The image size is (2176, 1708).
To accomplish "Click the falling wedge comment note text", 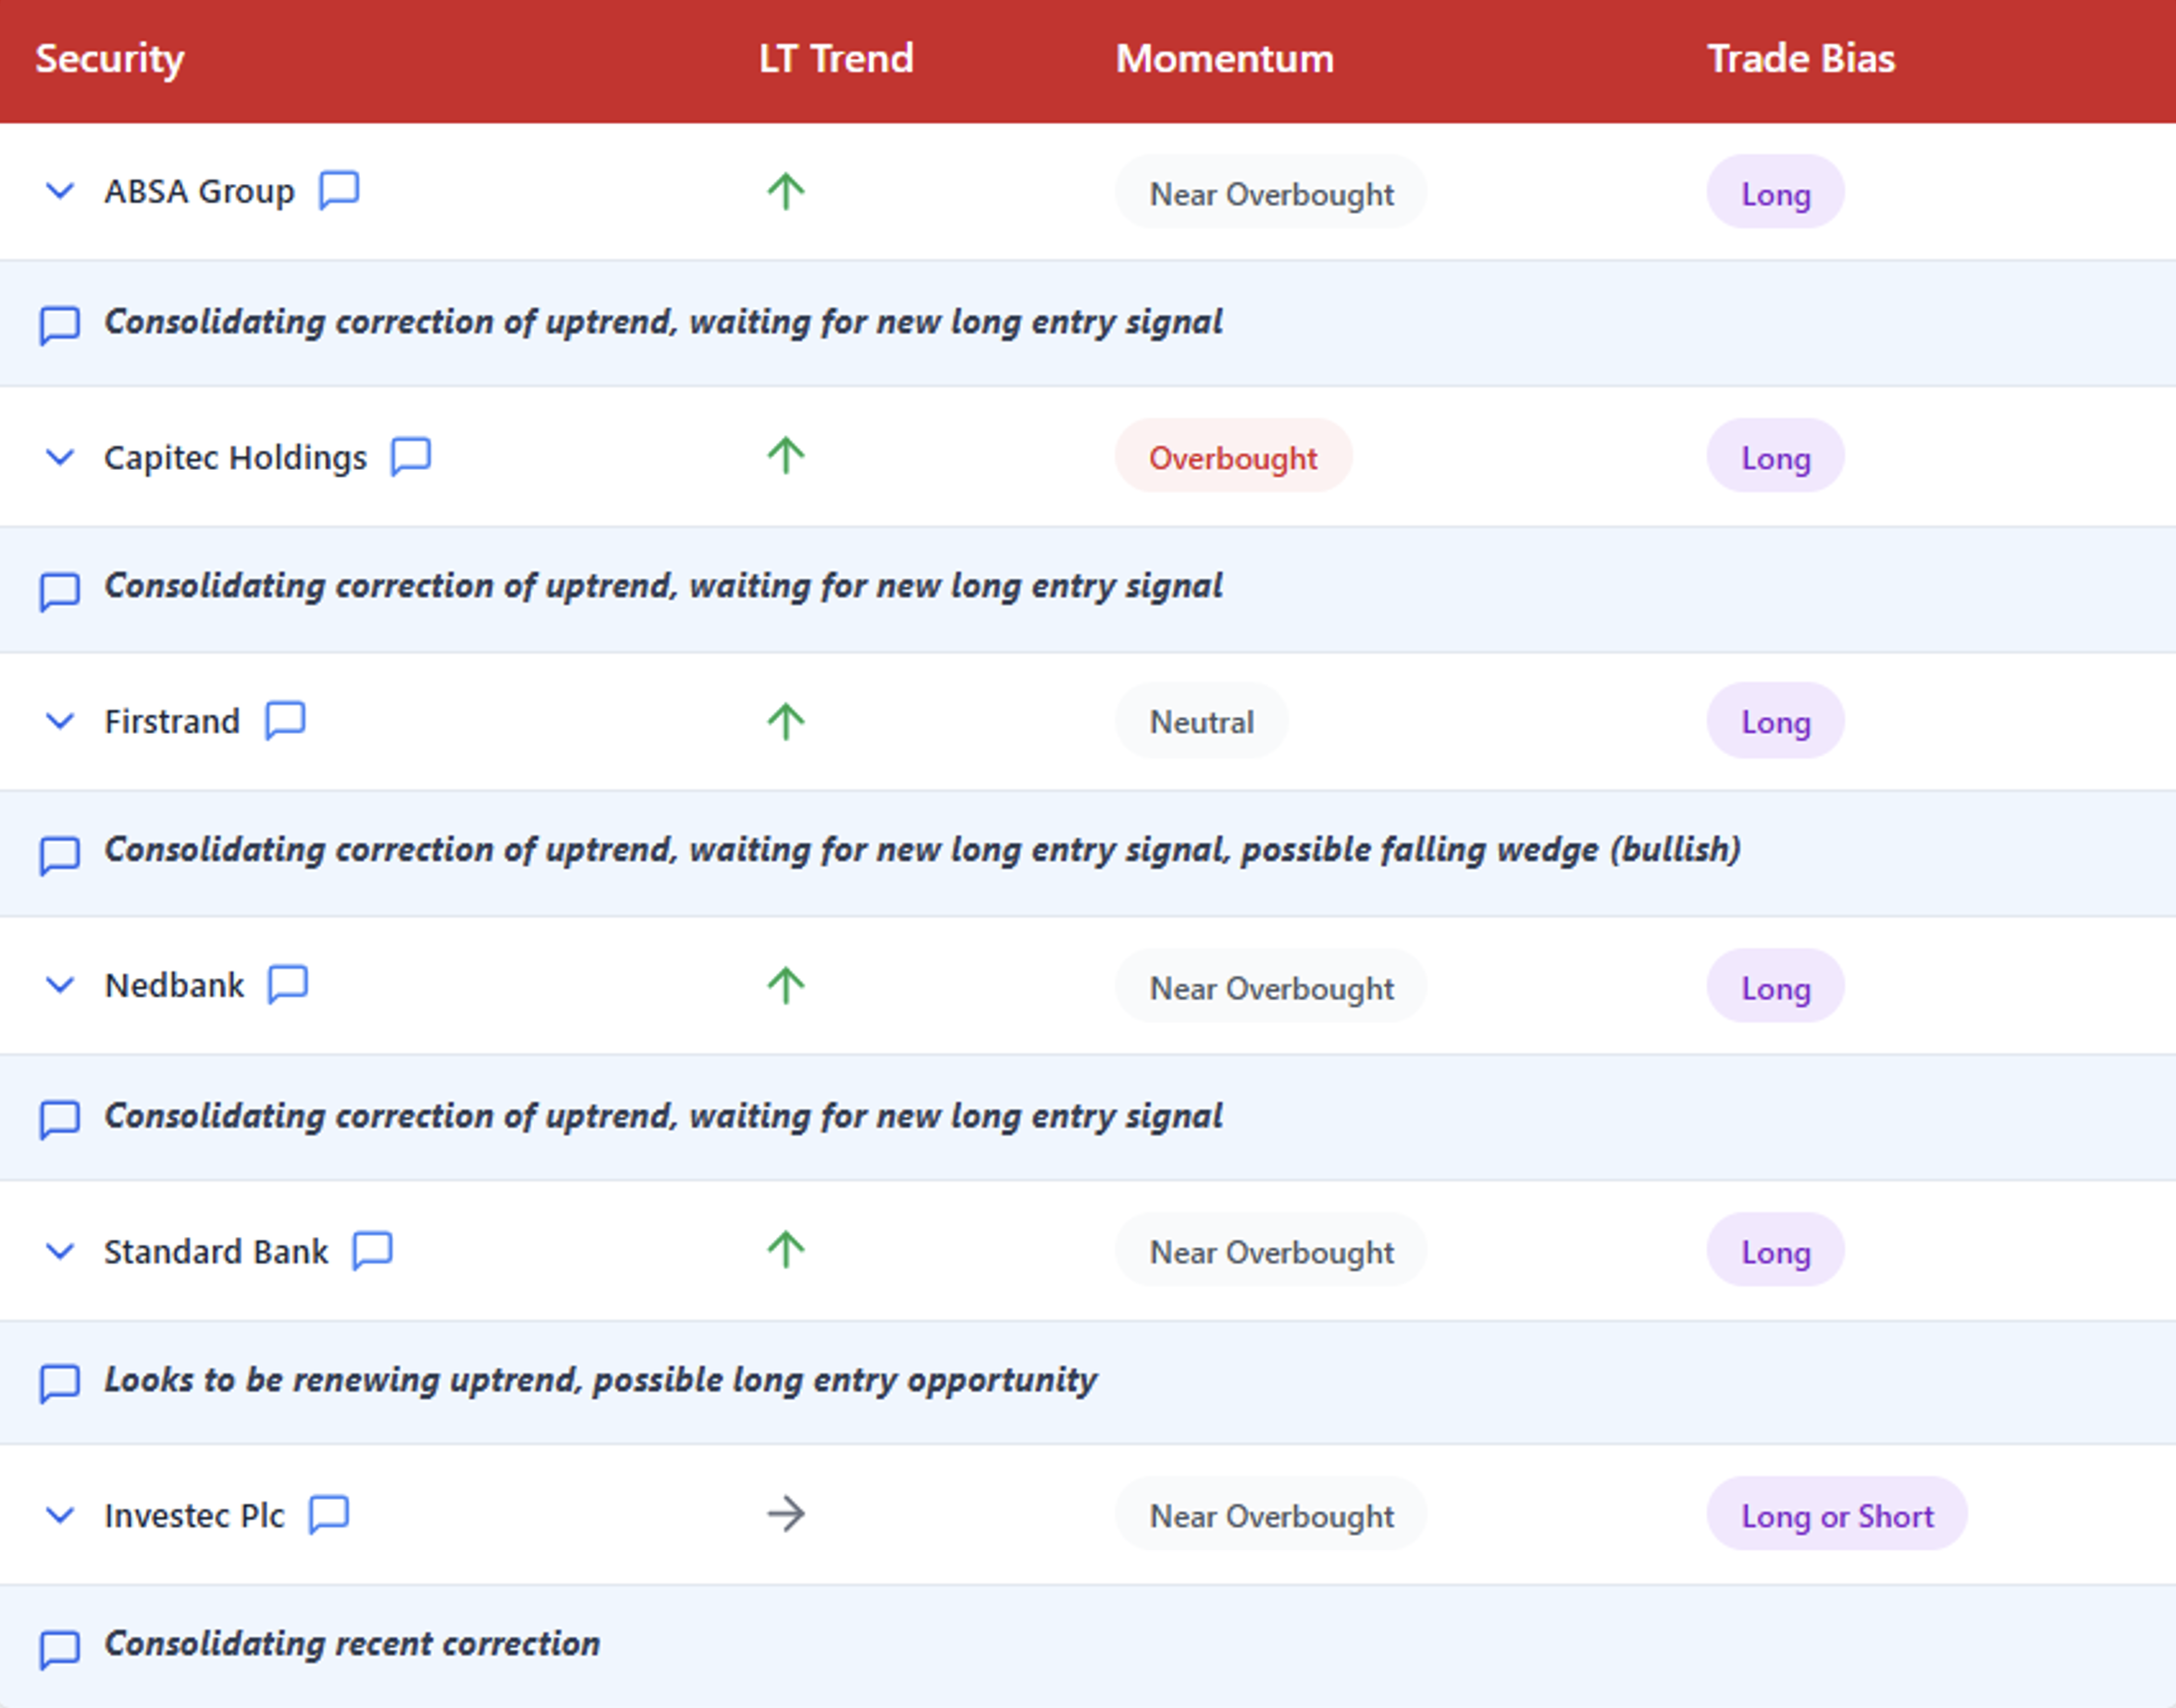I will point(922,850).
